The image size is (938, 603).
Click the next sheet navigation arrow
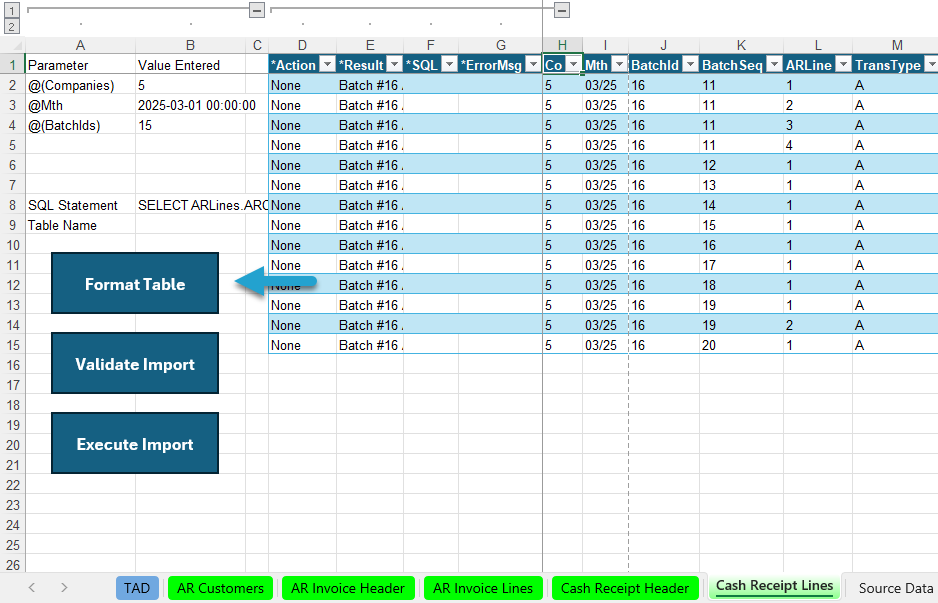point(64,588)
